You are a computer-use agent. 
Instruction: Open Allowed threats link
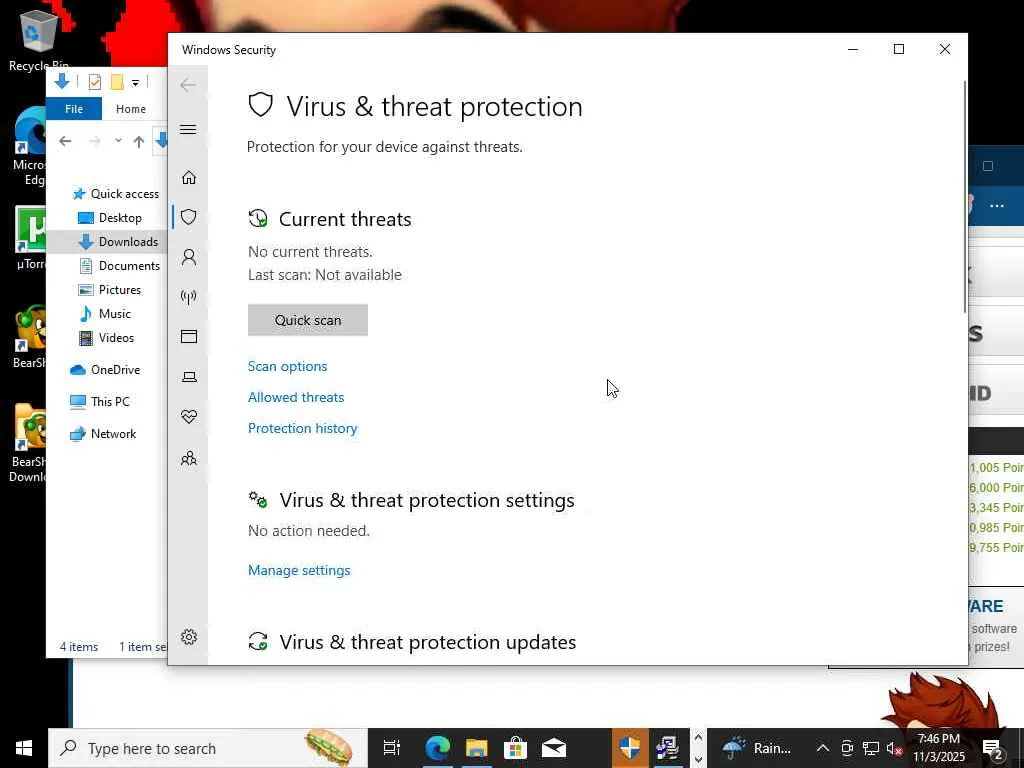296,397
